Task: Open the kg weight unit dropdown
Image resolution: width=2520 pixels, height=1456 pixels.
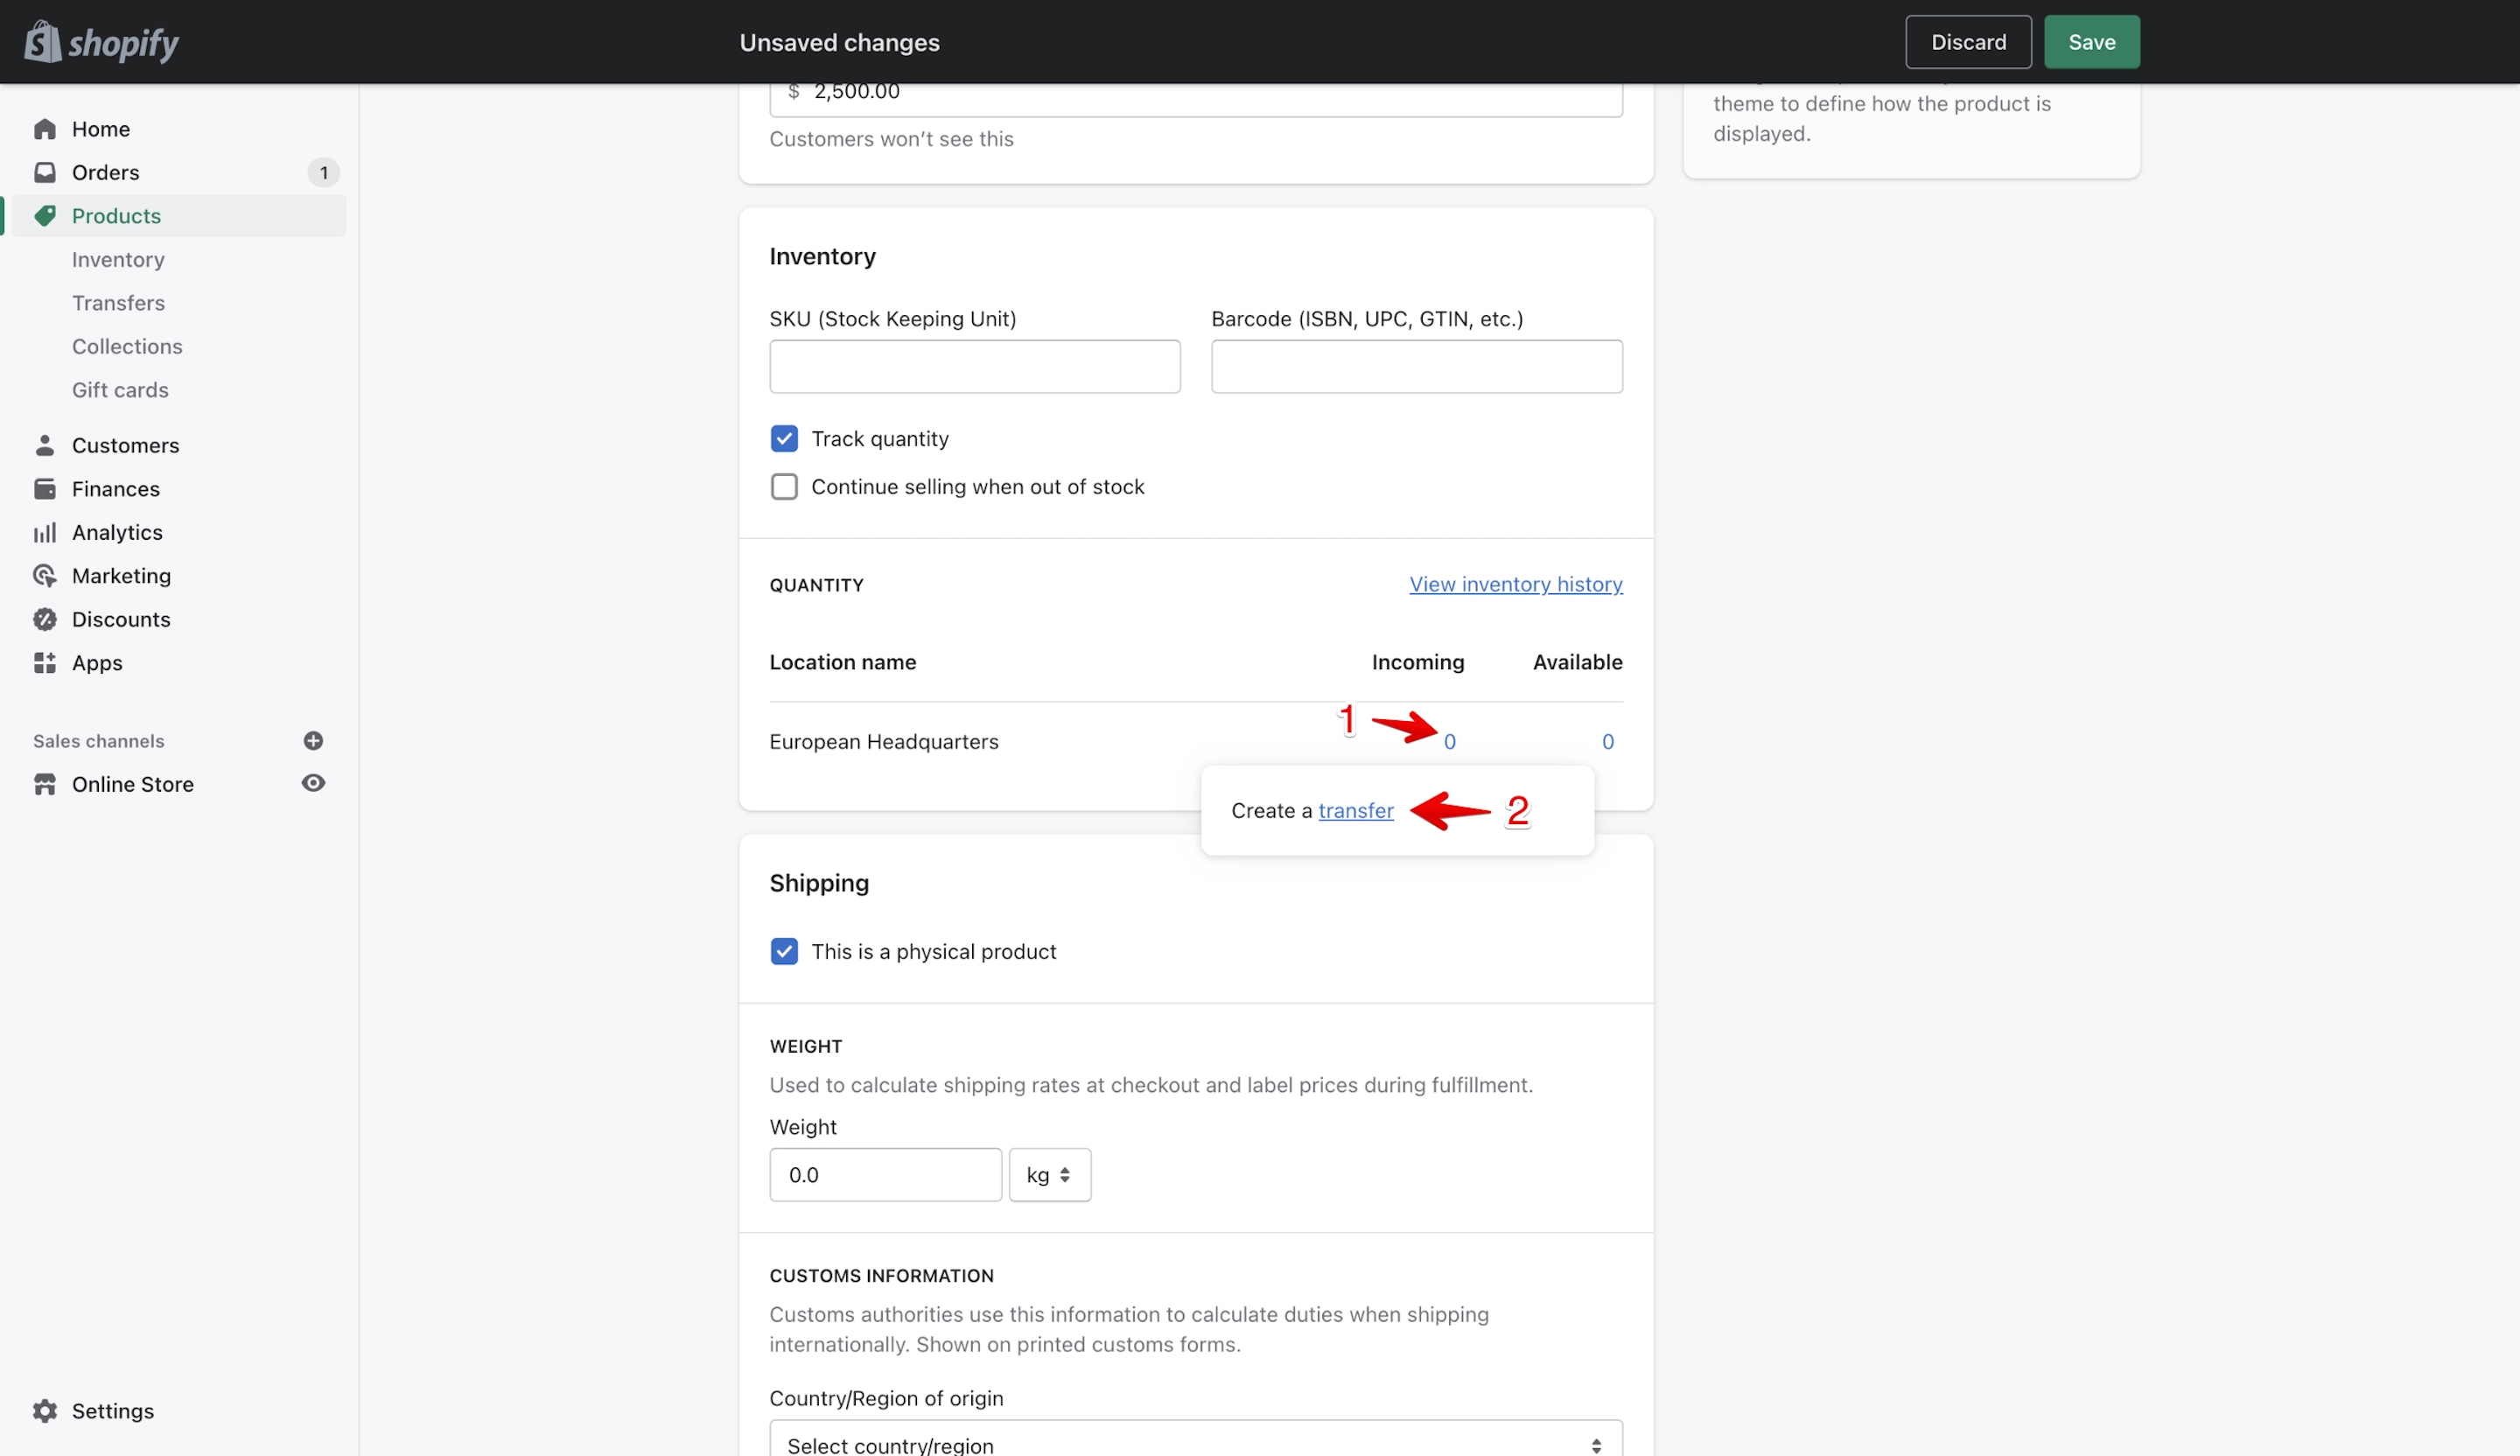Action: [1049, 1175]
